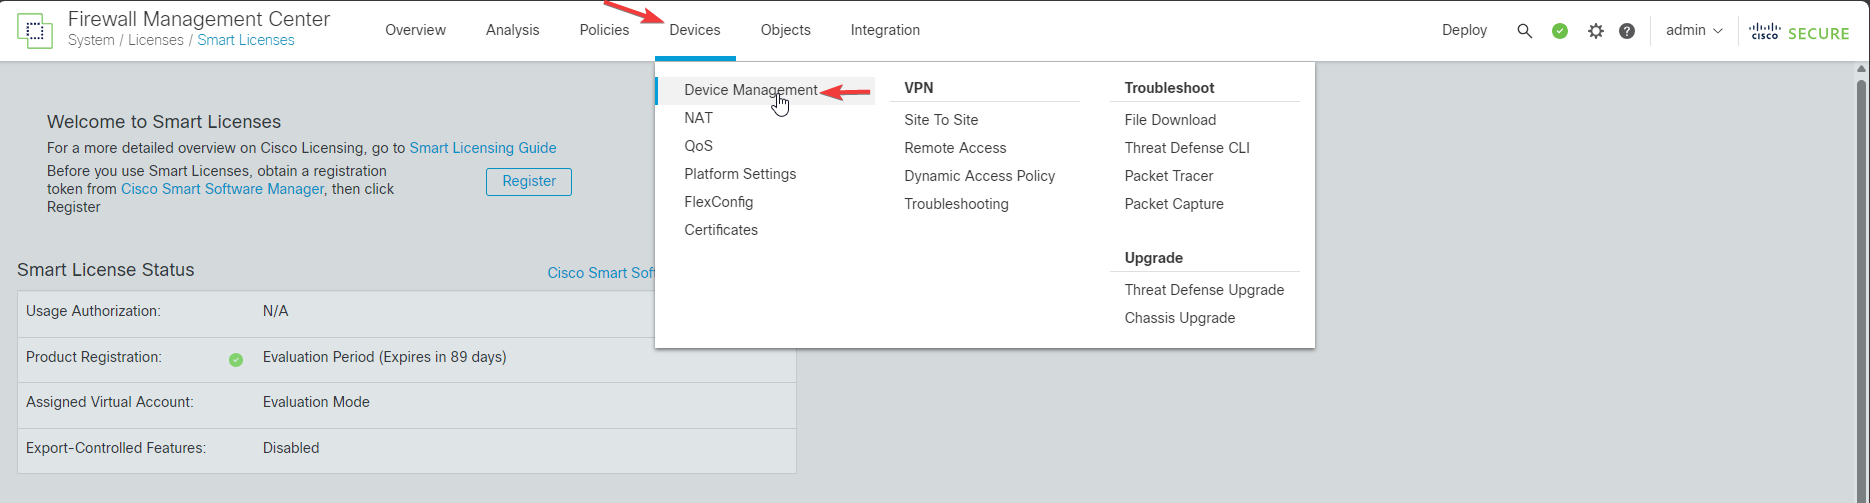Click the Cisco Secure logo
The image size is (1870, 503).
(1799, 32)
